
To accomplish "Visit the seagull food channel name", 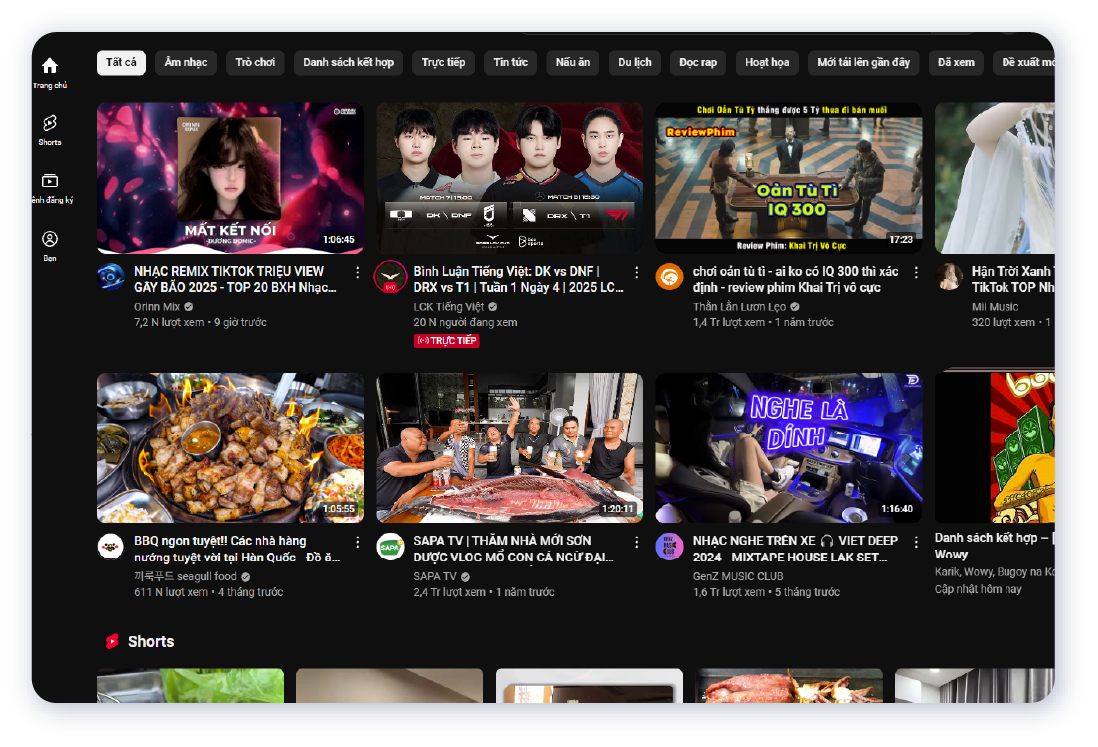I will (x=185, y=576).
